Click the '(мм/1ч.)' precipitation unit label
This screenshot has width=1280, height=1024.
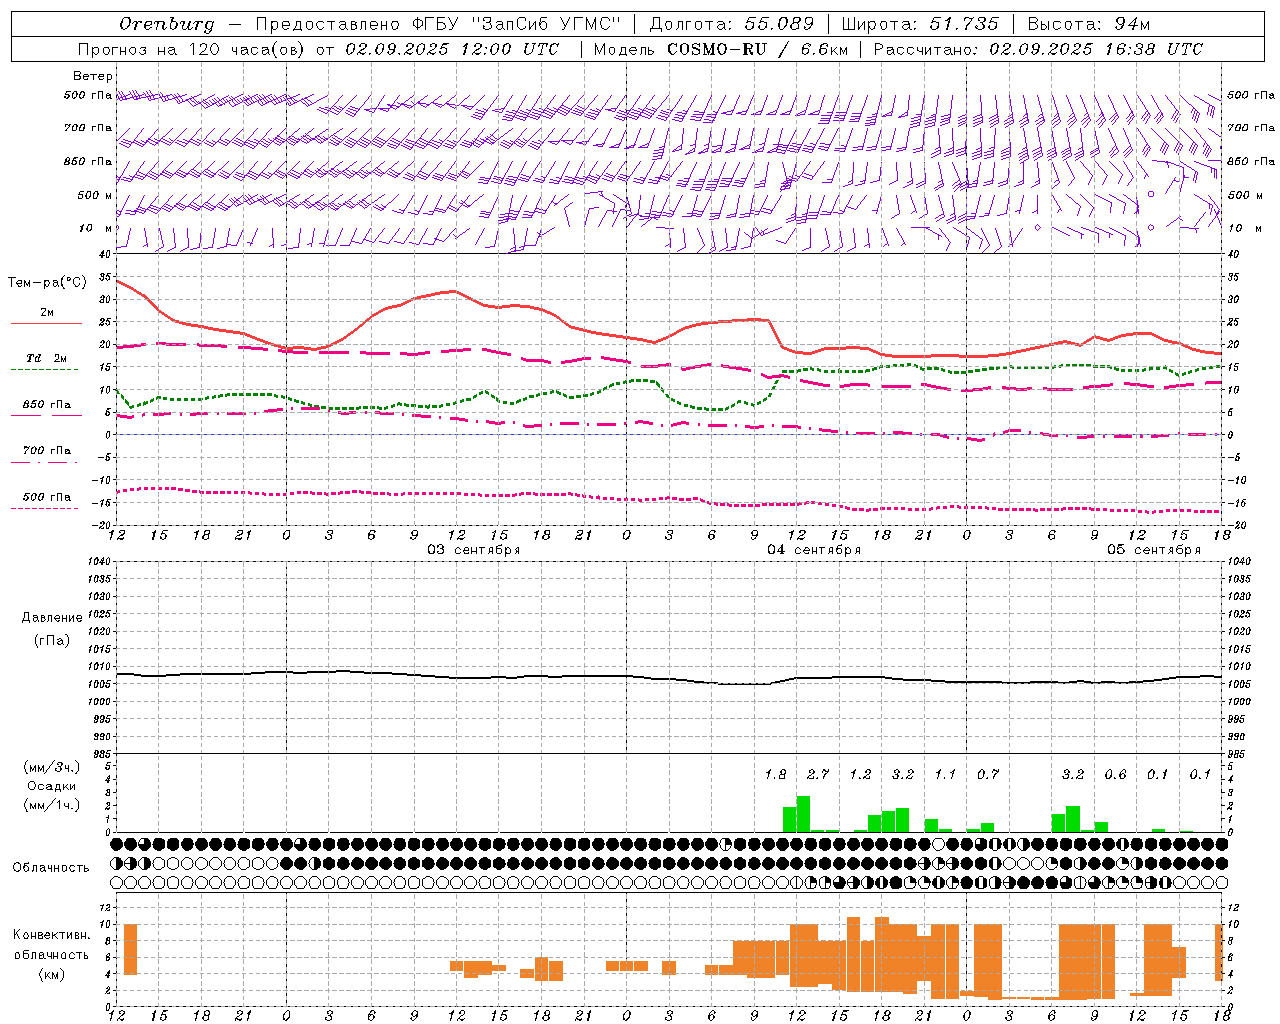pos(52,805)
